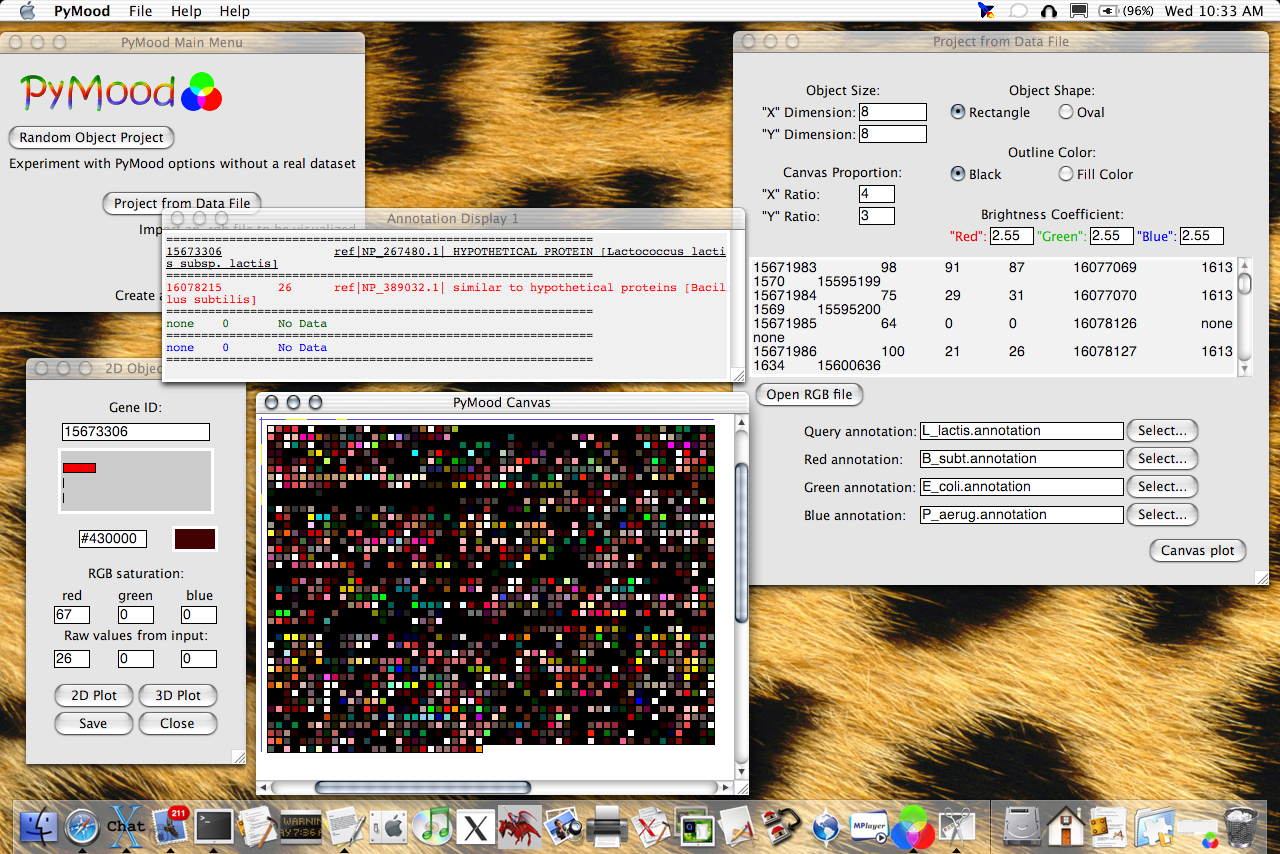1280x854 pixels.
Task: Launch Safari from the Dock
Action: point(82,826)
